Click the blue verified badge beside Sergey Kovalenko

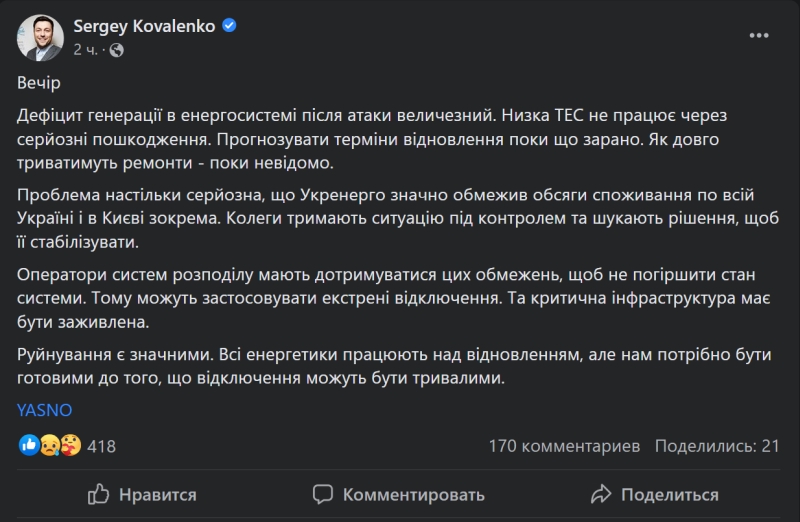[x=229, y=27]
